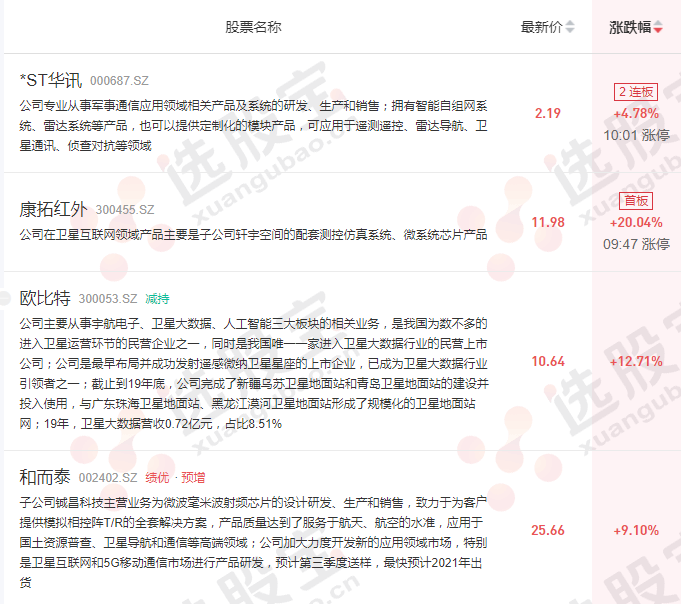681x604 pixels.
Task: Click the +9.10% change value
Action: [x=636, y=530]
